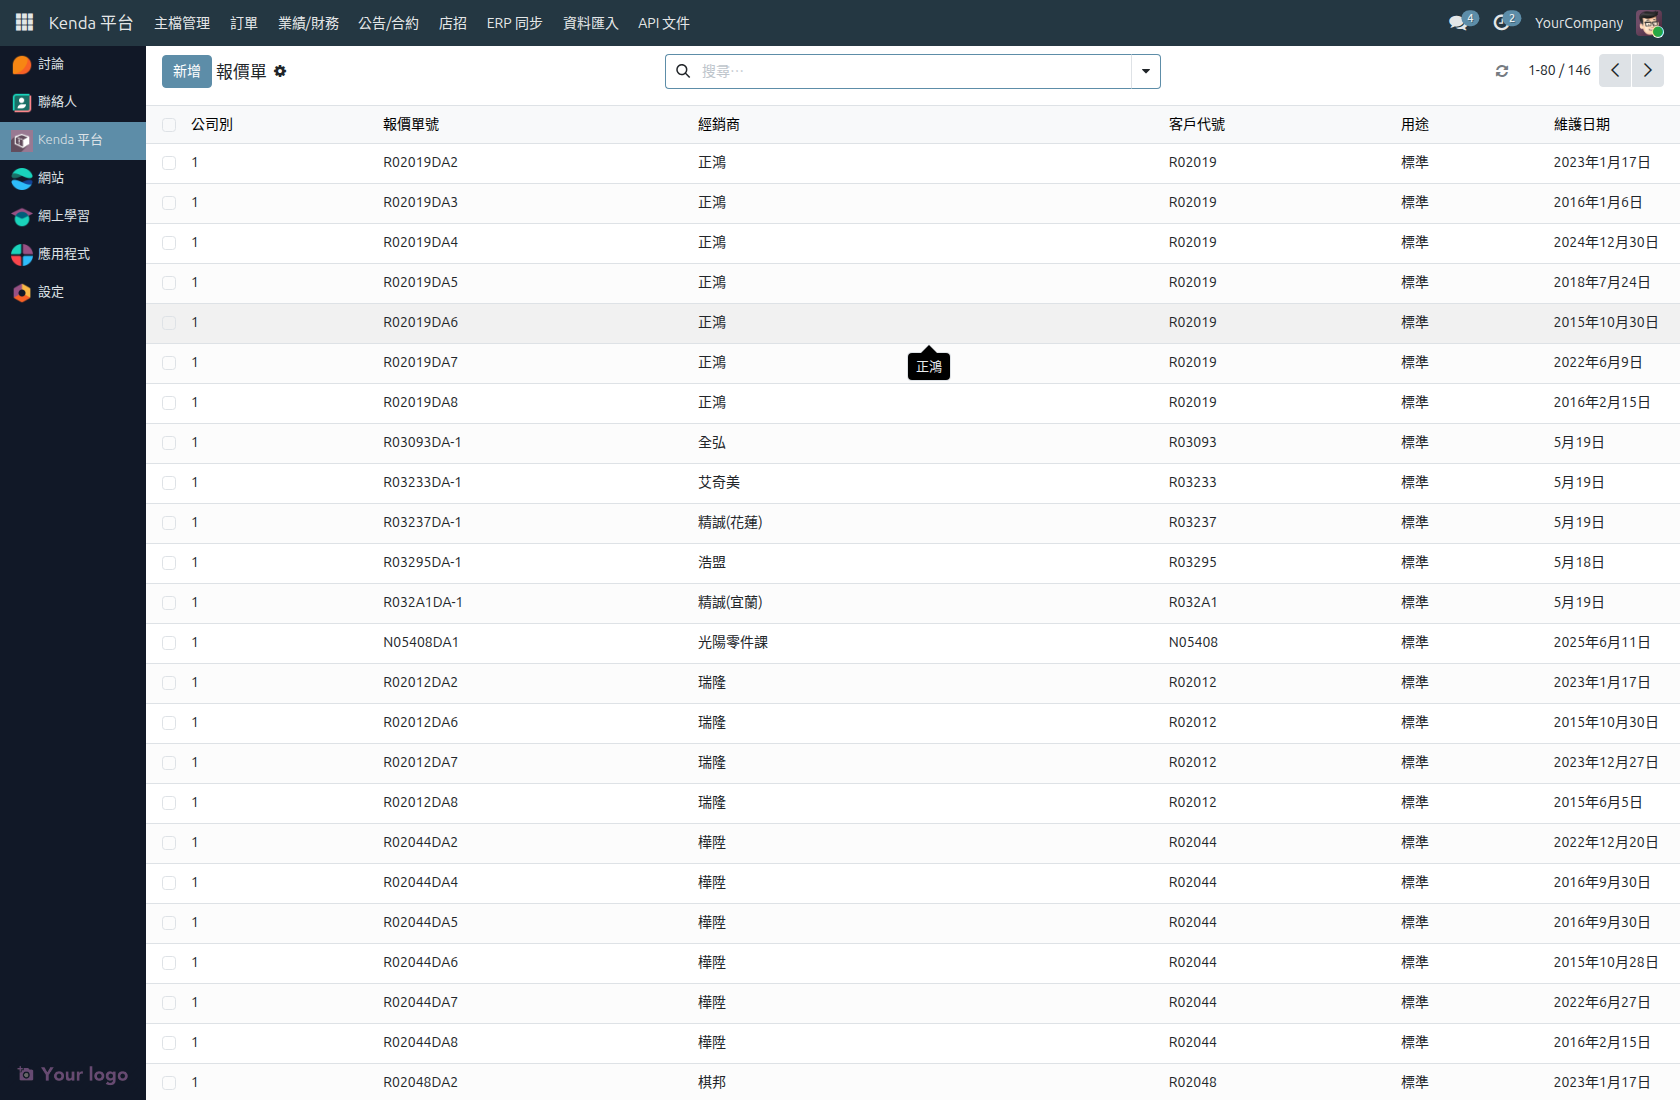The image size is (1680, 1100).
Task: Open the user avatar menu
Action: [x=1650, y=23]
